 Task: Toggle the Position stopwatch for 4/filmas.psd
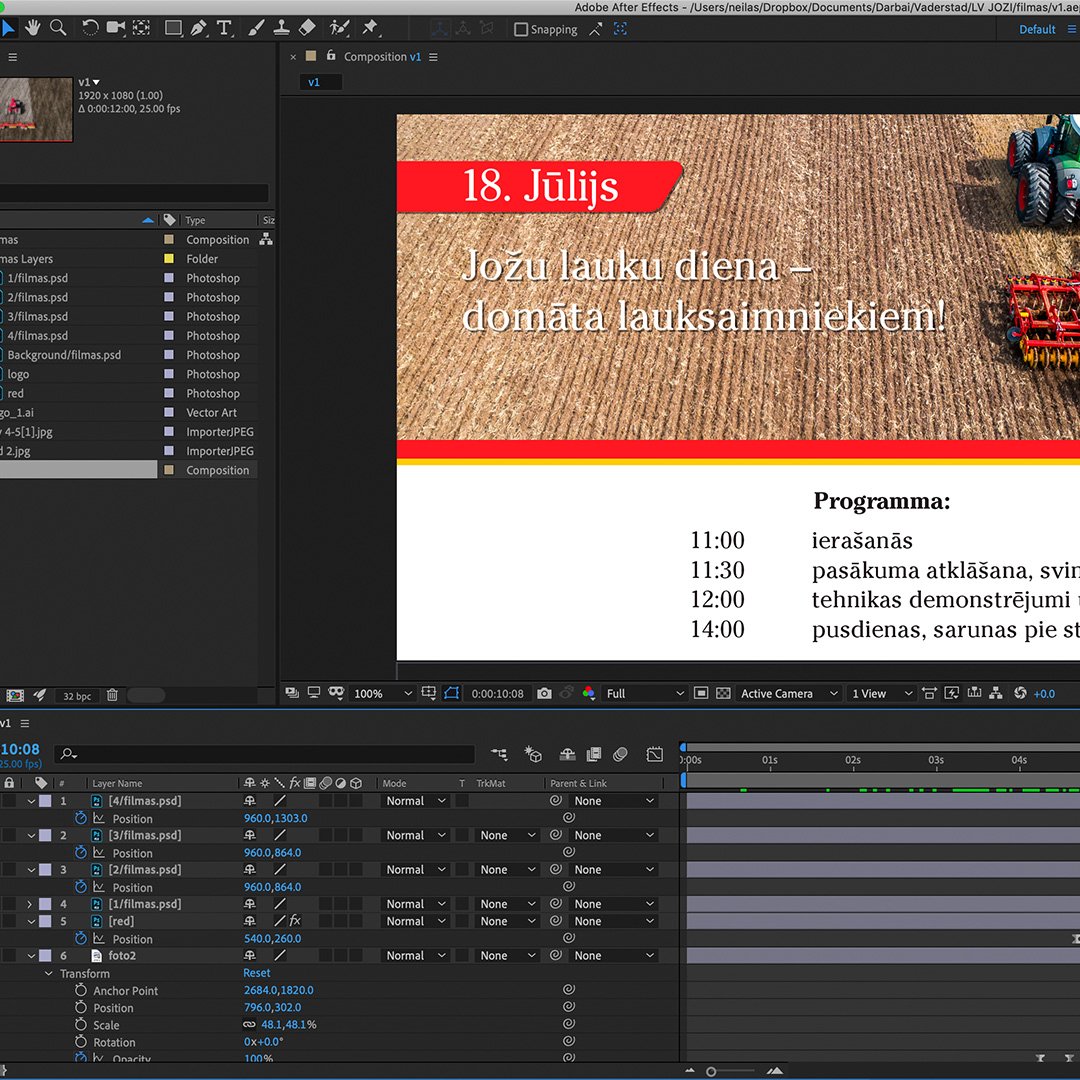click(81, 818)
